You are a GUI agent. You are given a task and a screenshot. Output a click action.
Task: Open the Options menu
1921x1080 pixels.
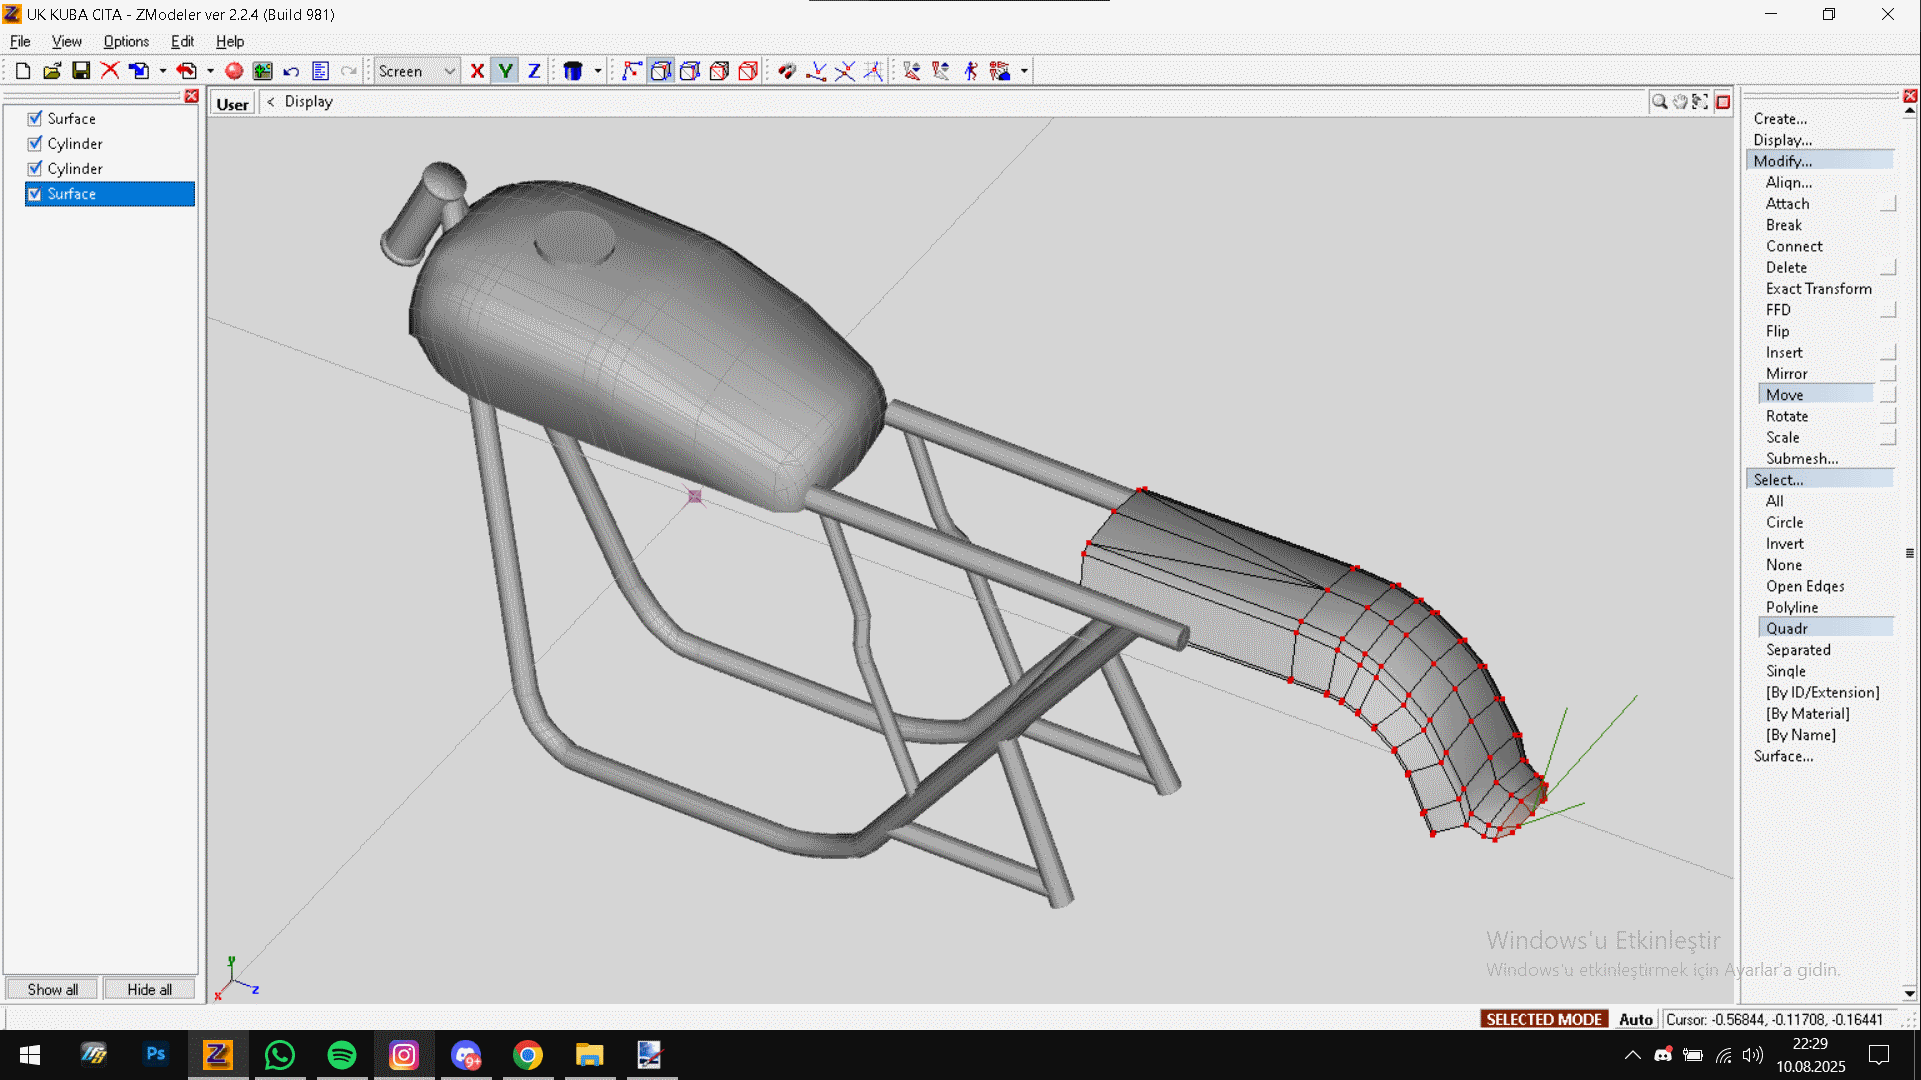click(126, 41)
